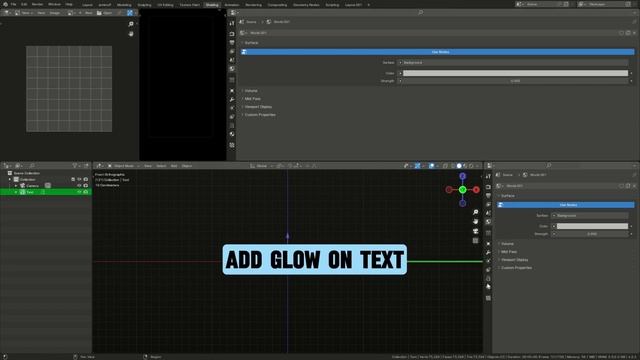Toggle the Text object's eye visibility in the Outliner
The height and width of the screenshot is (360, 640).
pyautogui.click(x=79, y=192)
